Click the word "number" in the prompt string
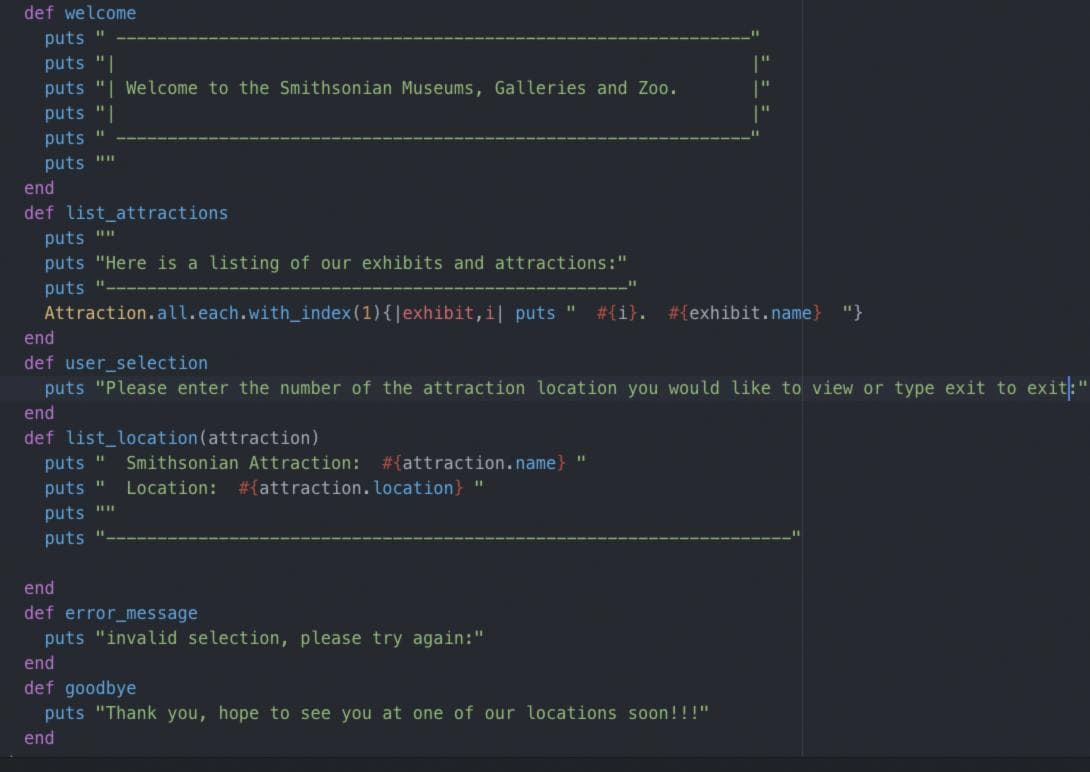This screenshot has width=1090, height=772. (310, 388)
